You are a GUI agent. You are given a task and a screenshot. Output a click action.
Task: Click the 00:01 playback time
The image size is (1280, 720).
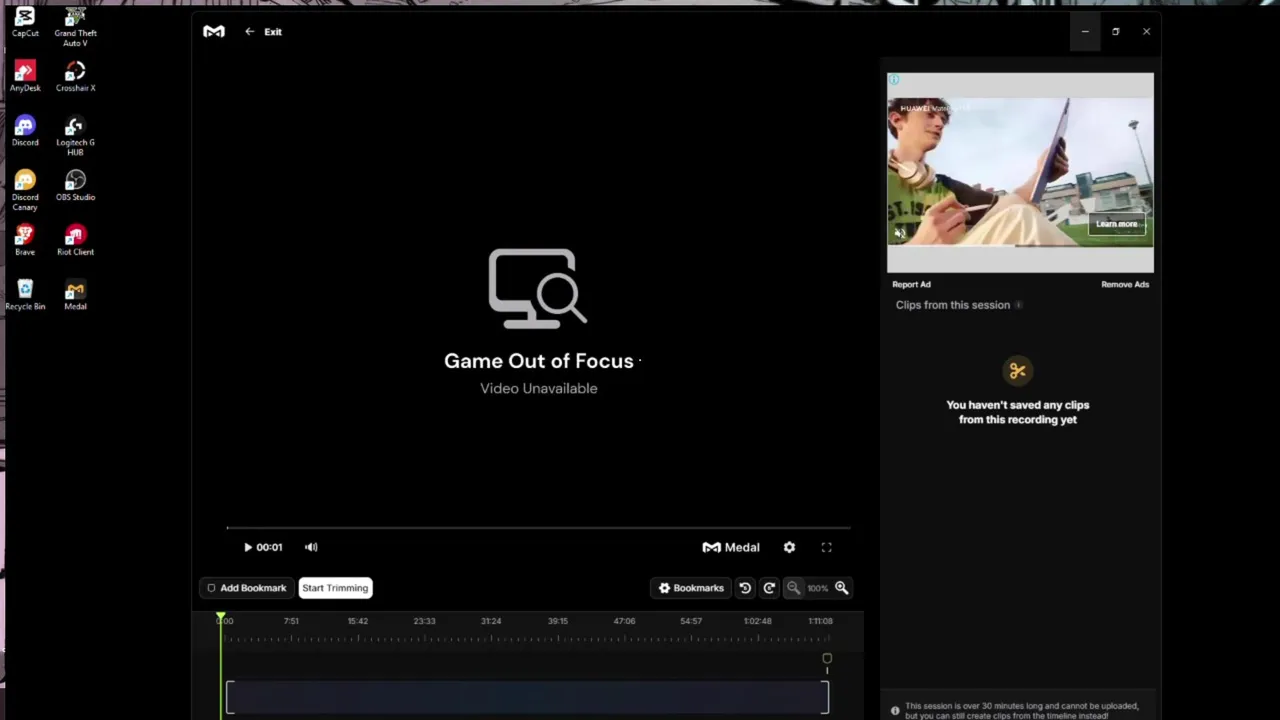click(269, 547)
